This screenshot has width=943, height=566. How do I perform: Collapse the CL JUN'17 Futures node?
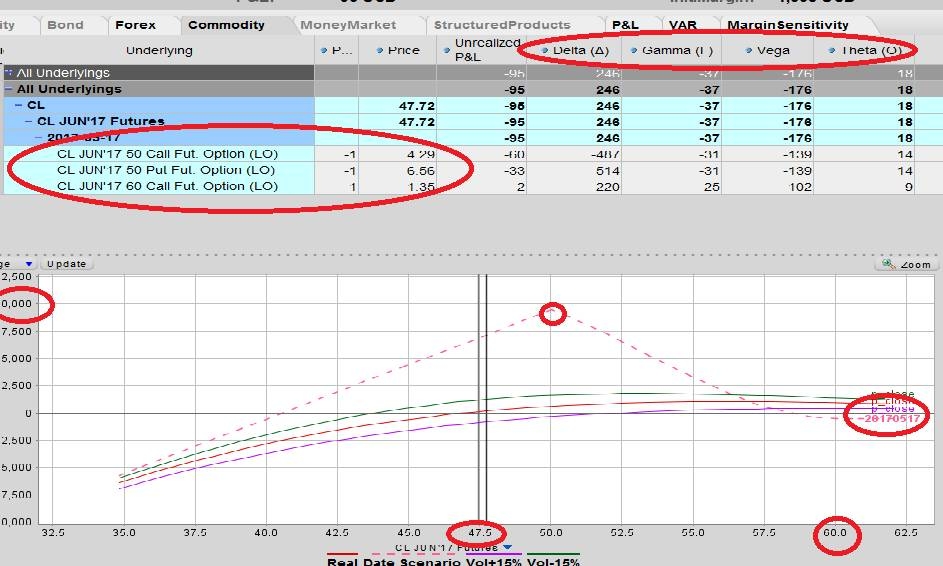29,122
